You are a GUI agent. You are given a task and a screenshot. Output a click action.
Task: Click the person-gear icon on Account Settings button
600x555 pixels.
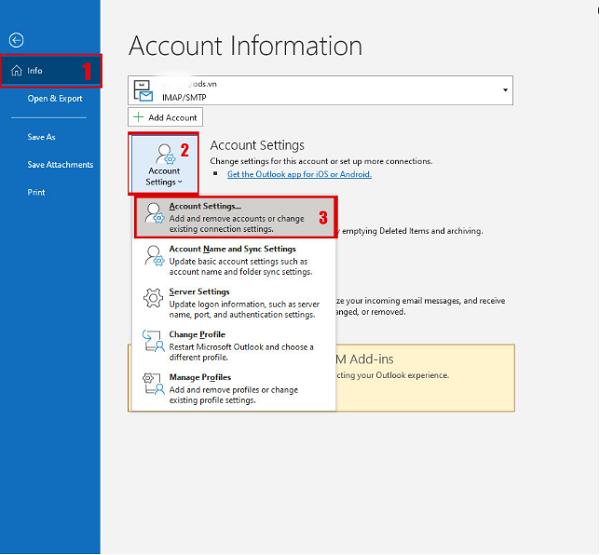[165, 153]
